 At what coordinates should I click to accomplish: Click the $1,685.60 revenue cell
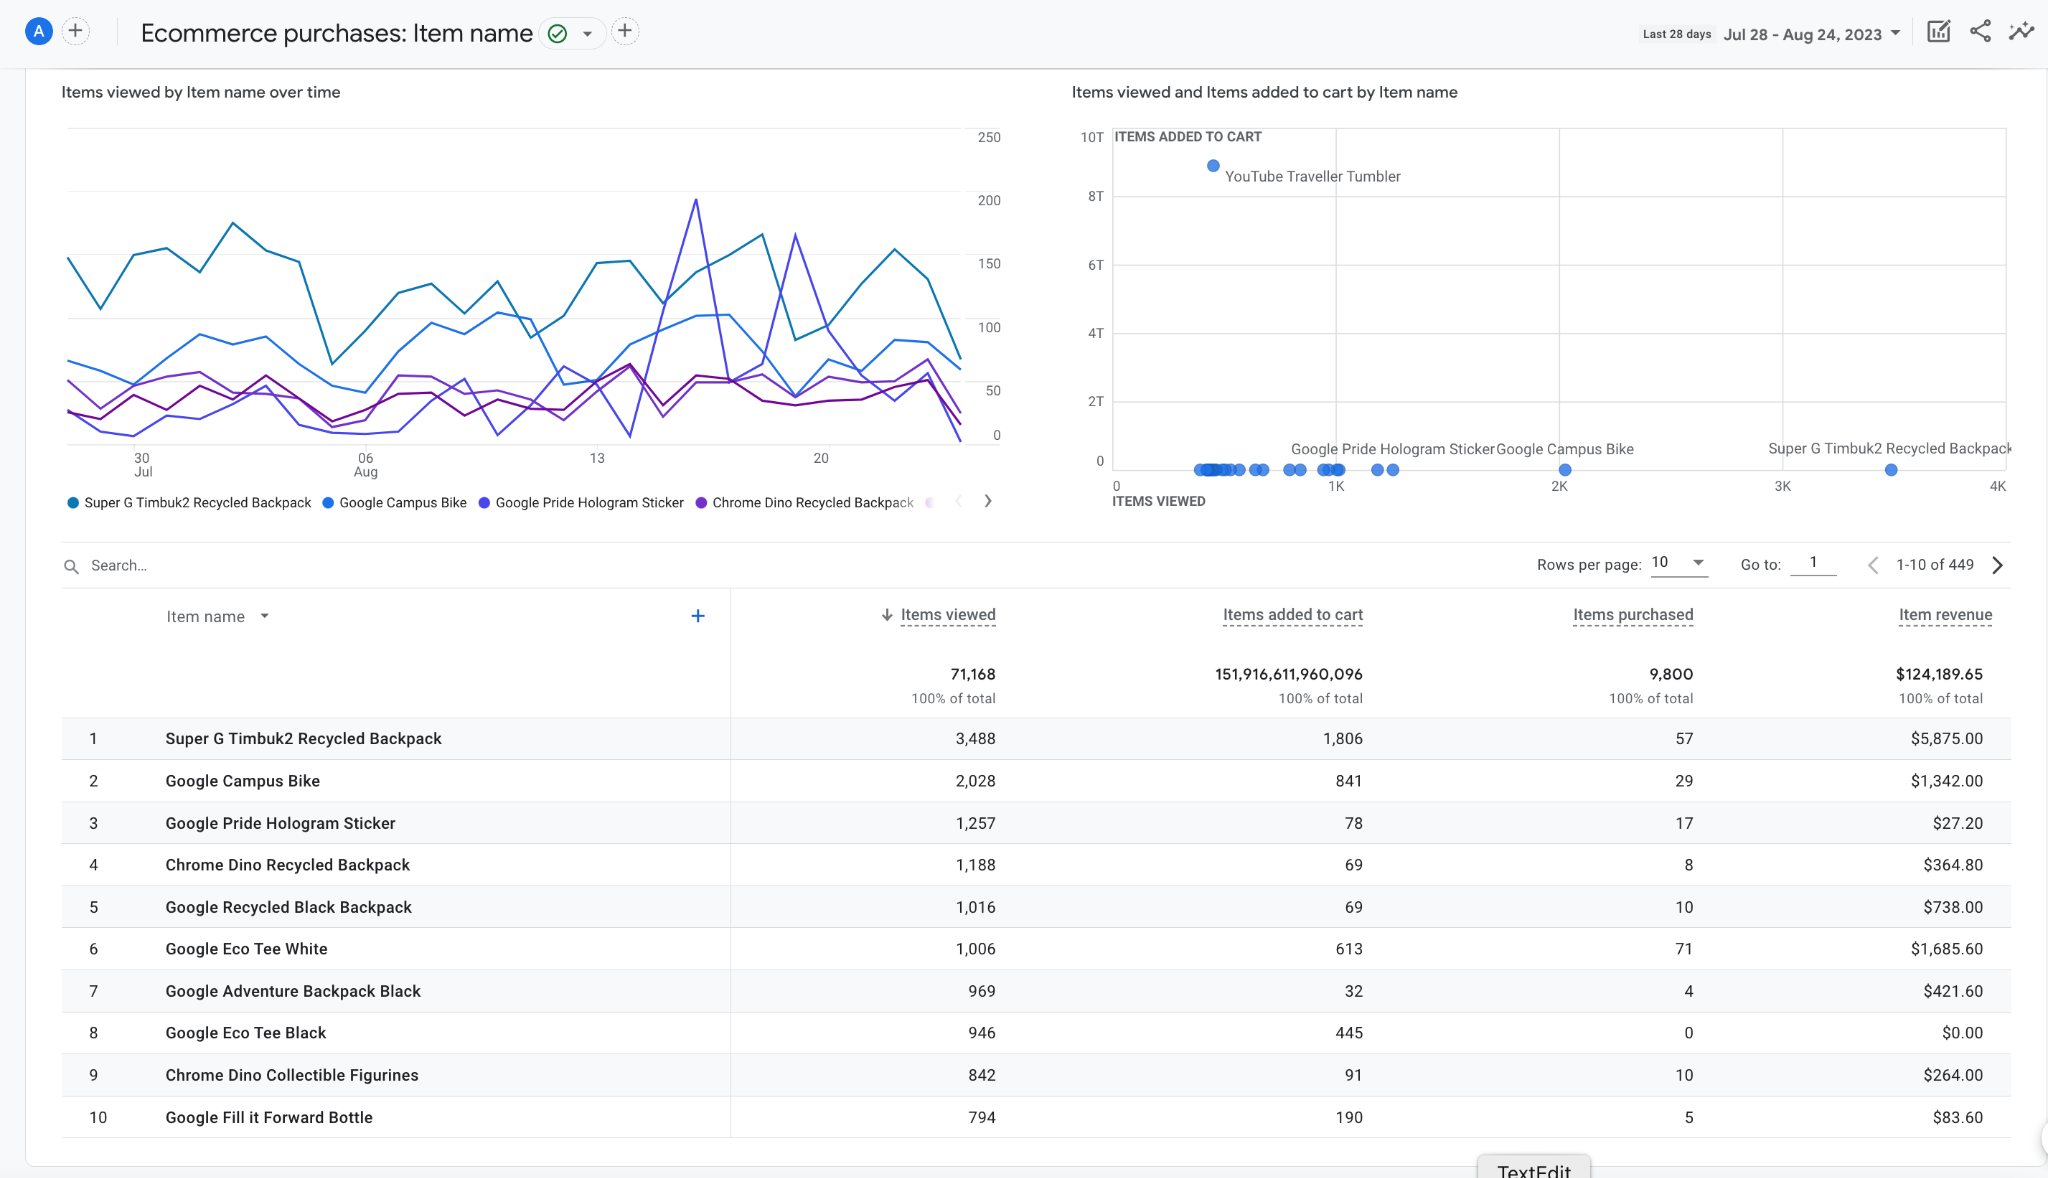click(x=1946, y=949)
